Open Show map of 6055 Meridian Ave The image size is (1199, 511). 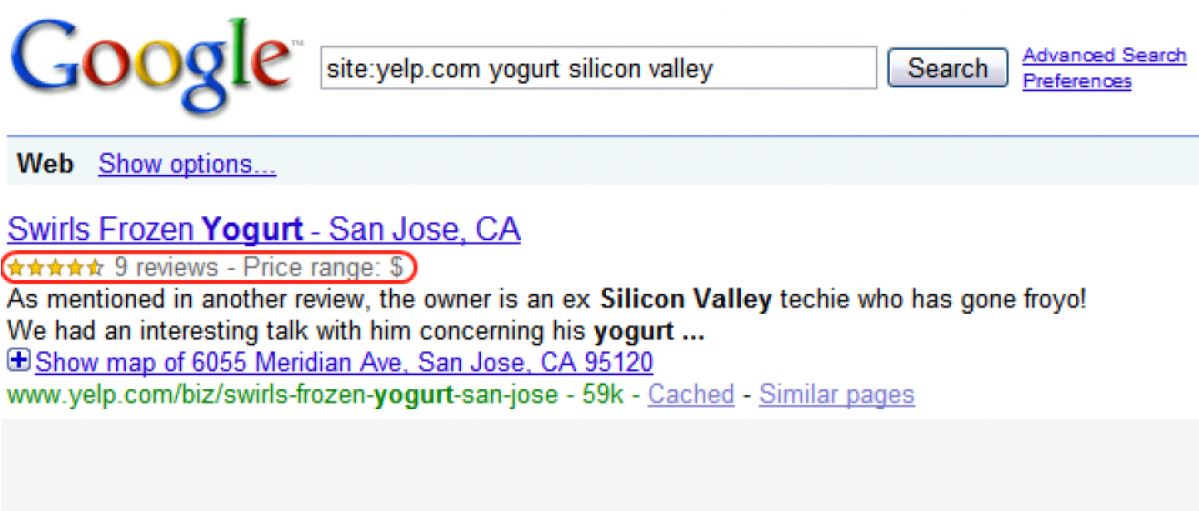[344, 361]
